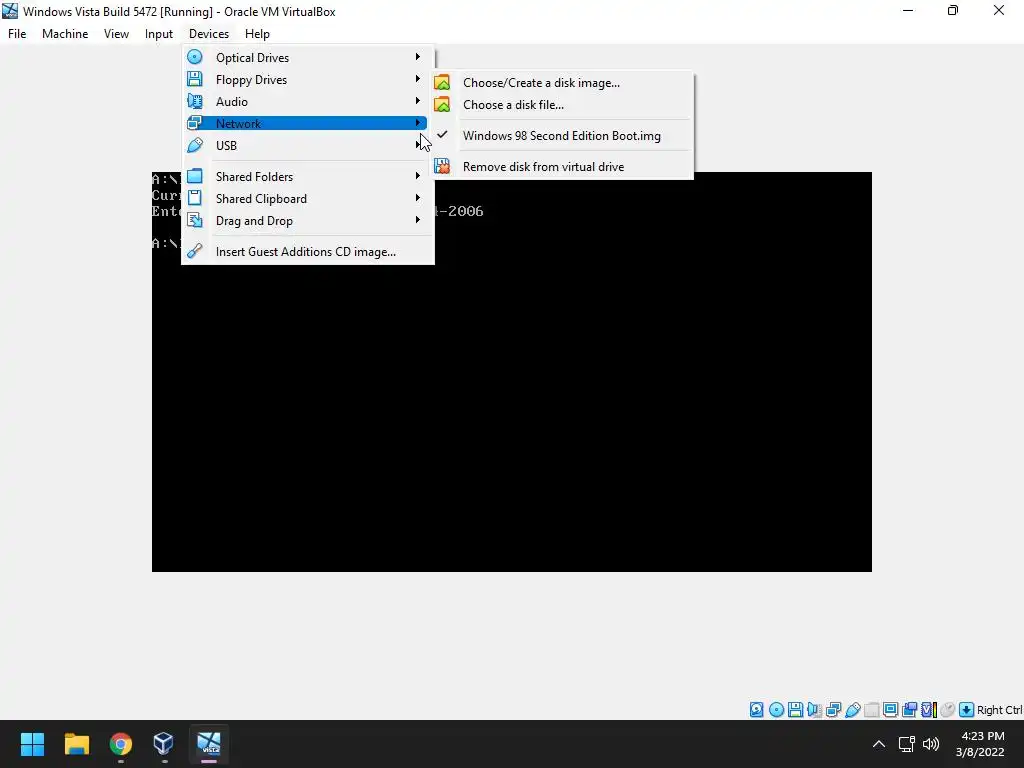Click the Shared Clipboard icon
Screen dimensions: 1024x768
195,198
